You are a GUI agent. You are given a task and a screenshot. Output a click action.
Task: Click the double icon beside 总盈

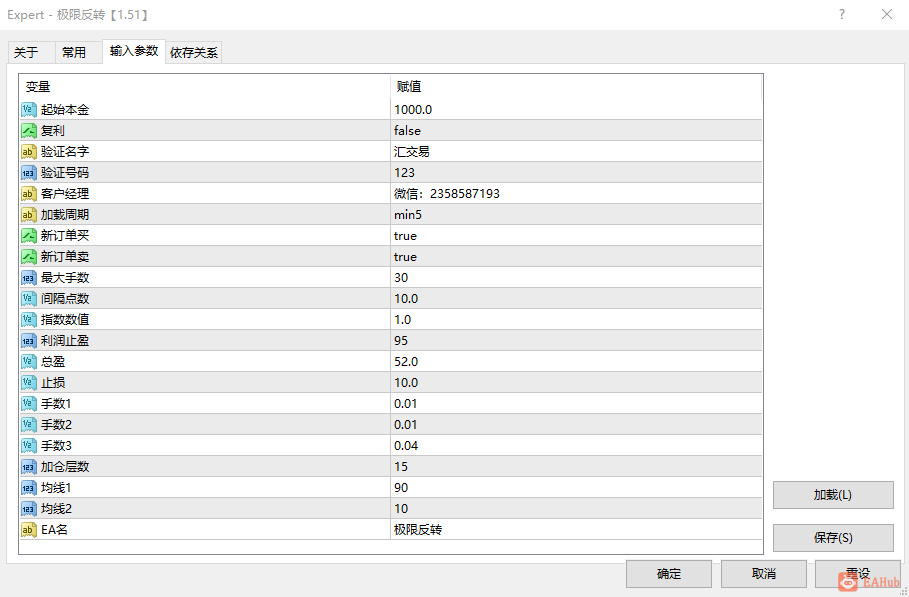(x=29, y=362)
